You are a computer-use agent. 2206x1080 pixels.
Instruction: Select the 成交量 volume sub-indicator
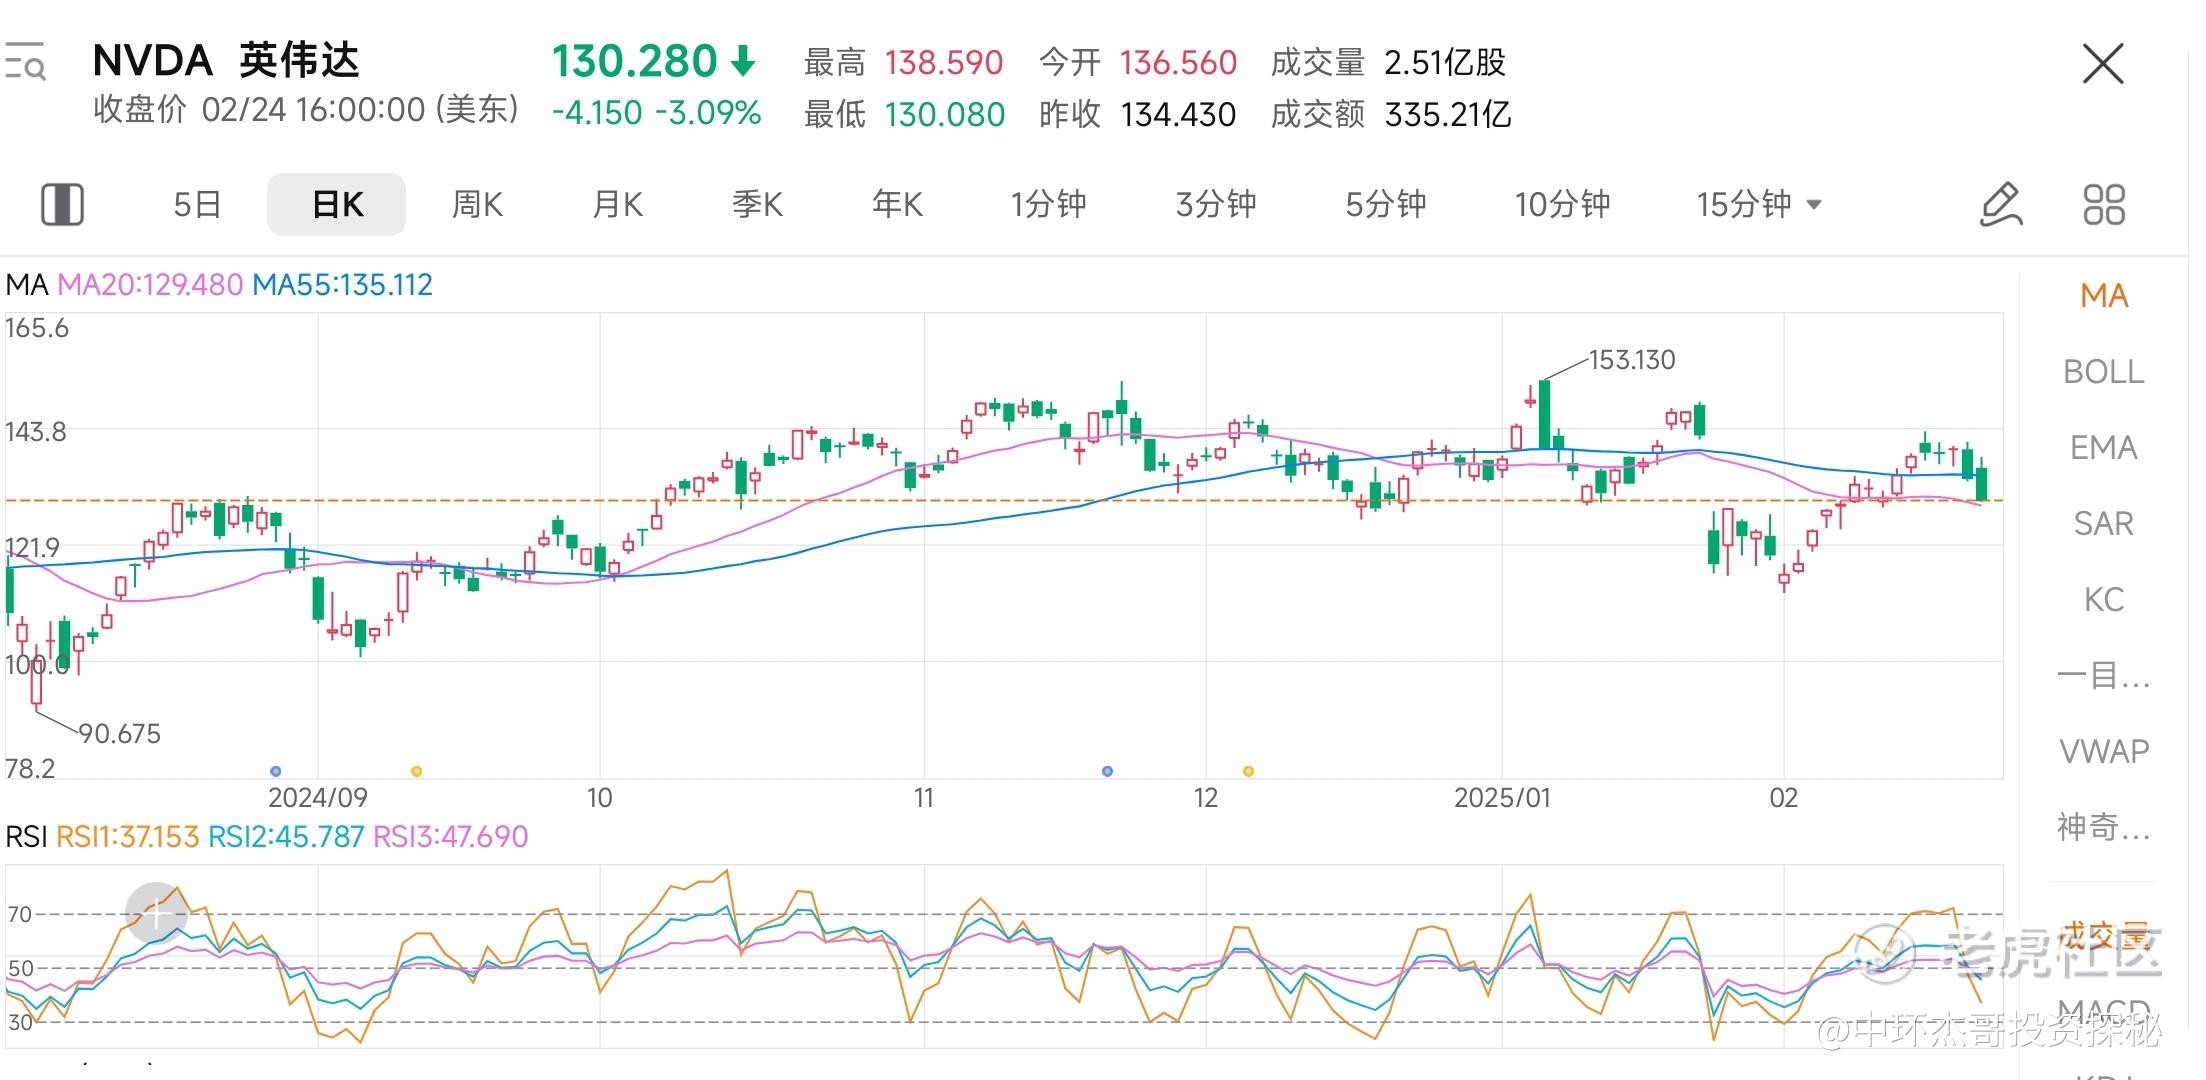coord(2104,936)
